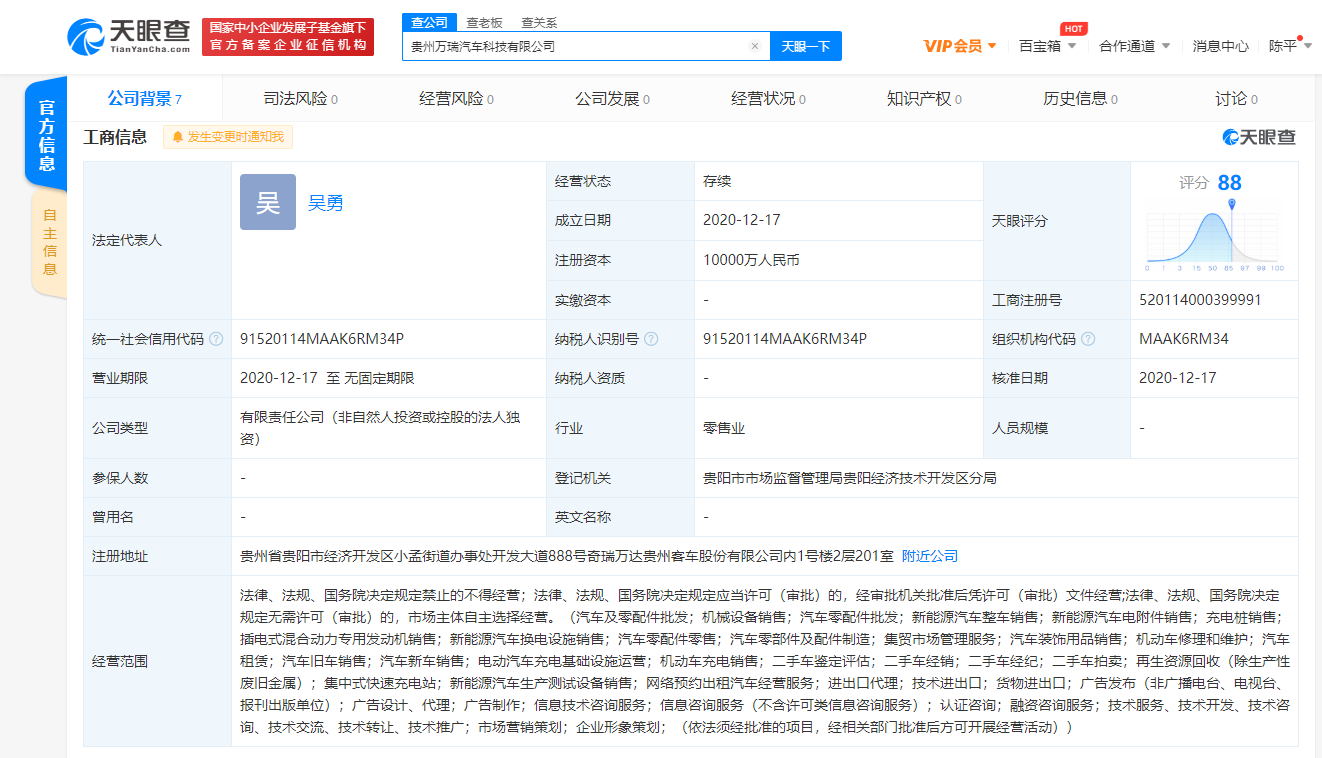
Task: Clear the search box using the × icon
Action: [756, 46]
